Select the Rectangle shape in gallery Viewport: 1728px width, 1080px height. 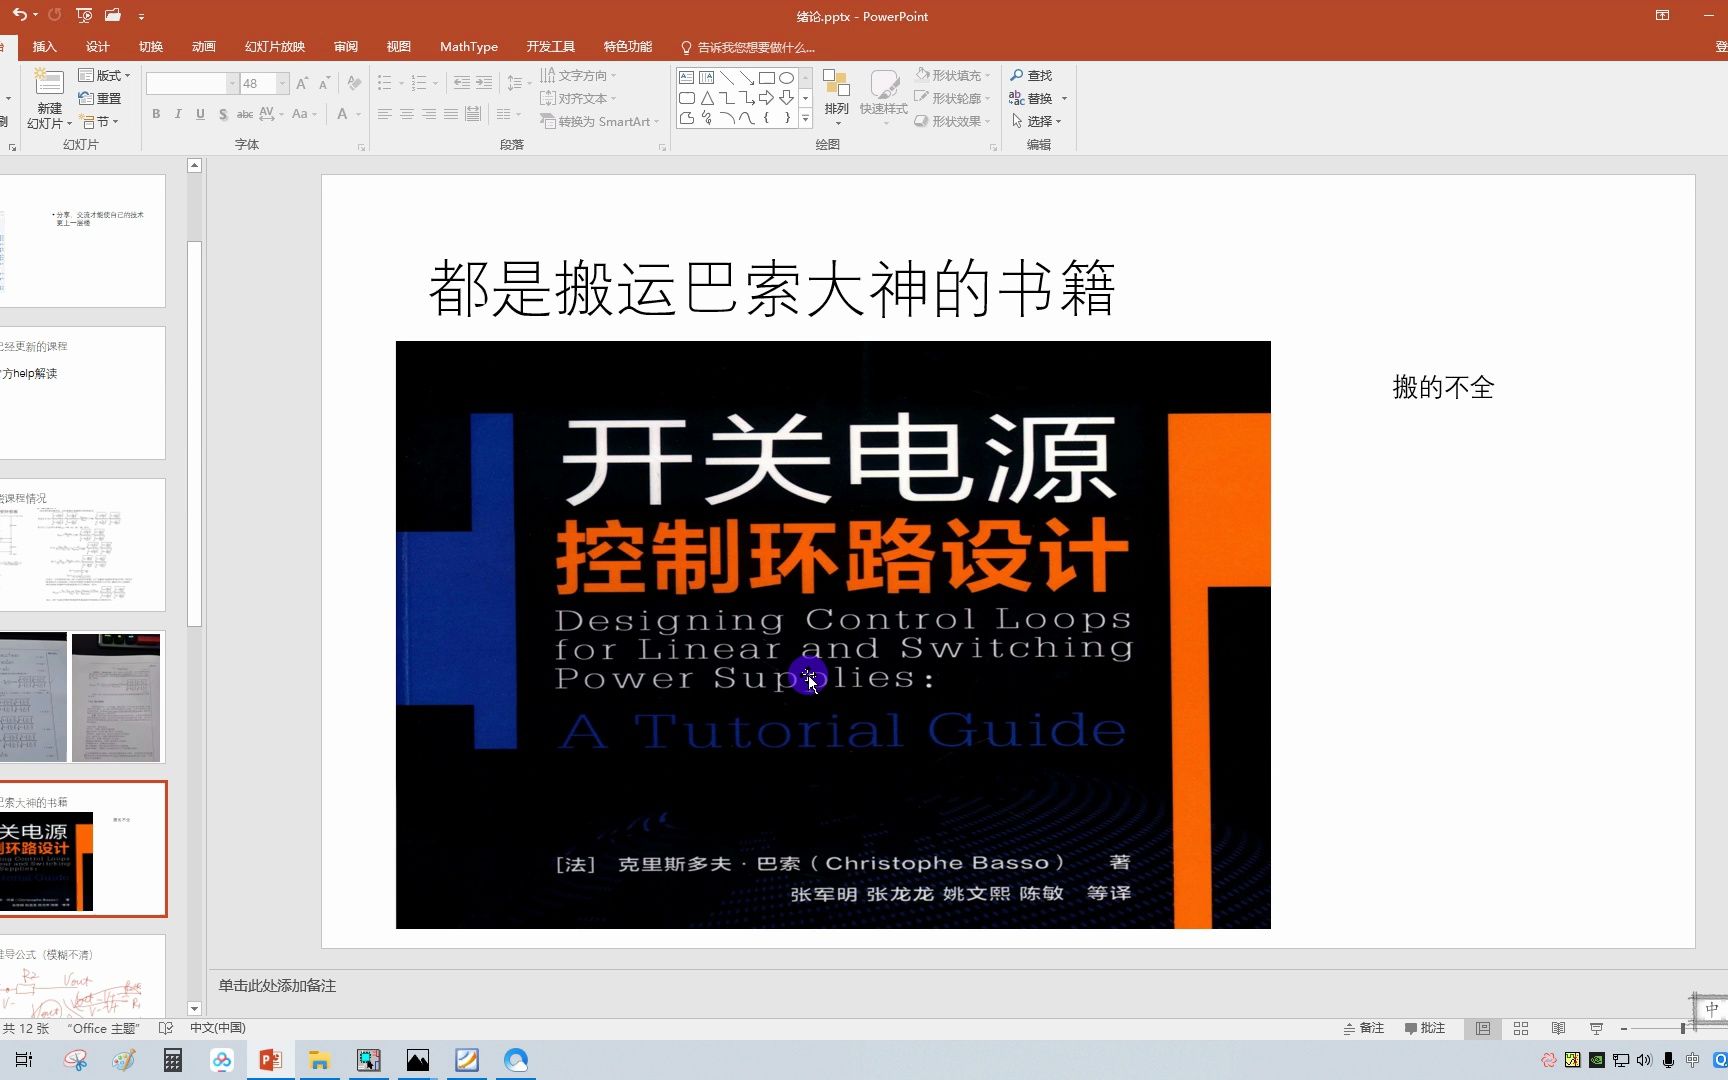point(767,77)
